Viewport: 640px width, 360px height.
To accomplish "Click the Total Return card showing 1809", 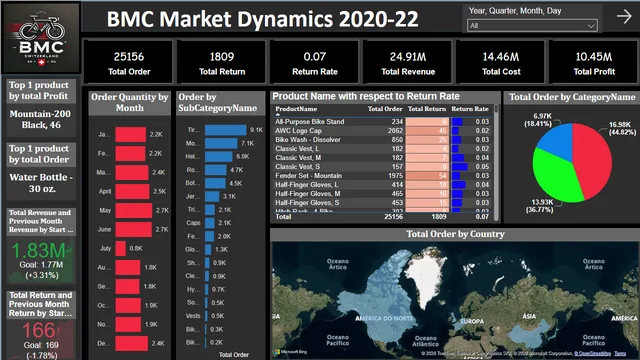I will point(222,62).
